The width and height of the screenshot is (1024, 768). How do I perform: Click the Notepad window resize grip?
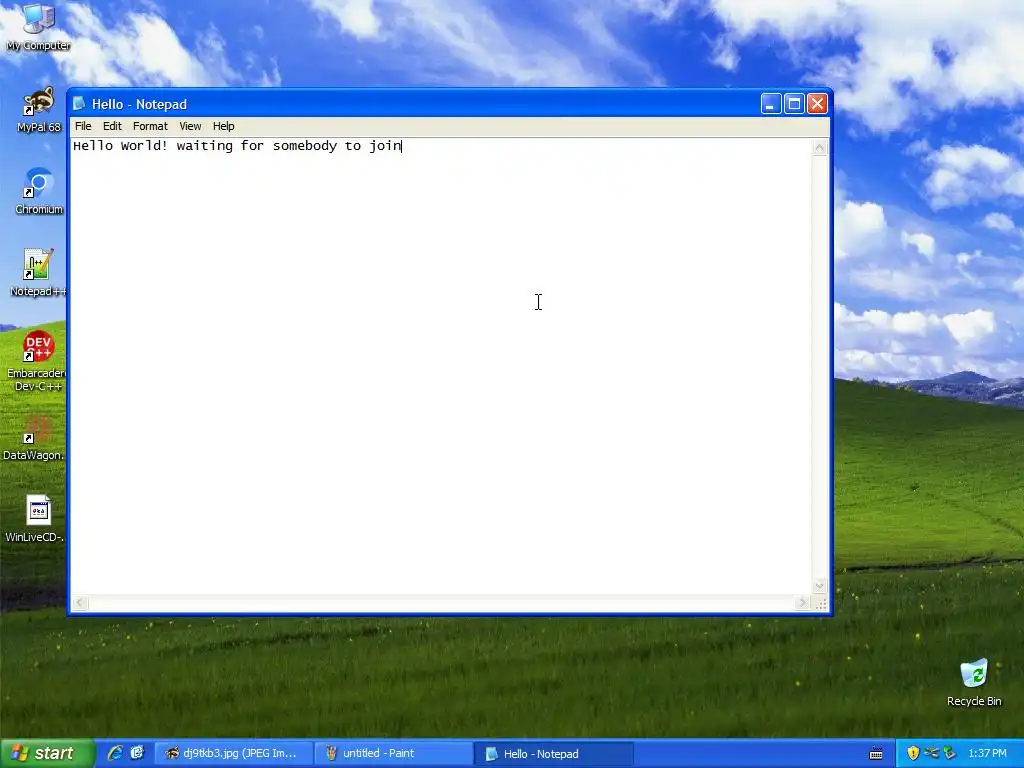pyautogui.click(x=820, y=603)
